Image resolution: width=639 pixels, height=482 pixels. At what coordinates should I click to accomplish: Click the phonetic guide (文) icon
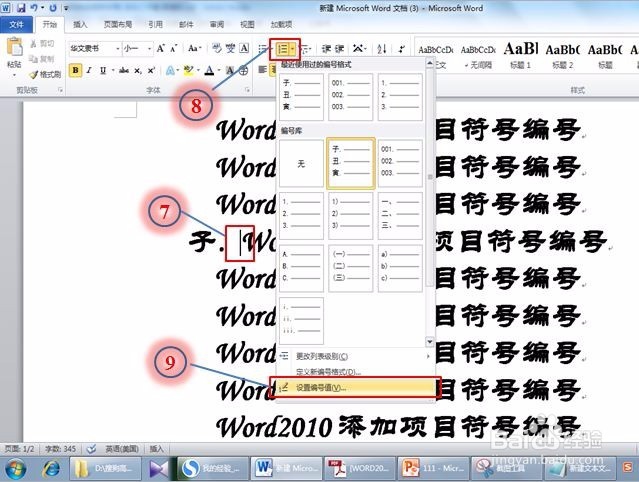(x=230, y=48)
